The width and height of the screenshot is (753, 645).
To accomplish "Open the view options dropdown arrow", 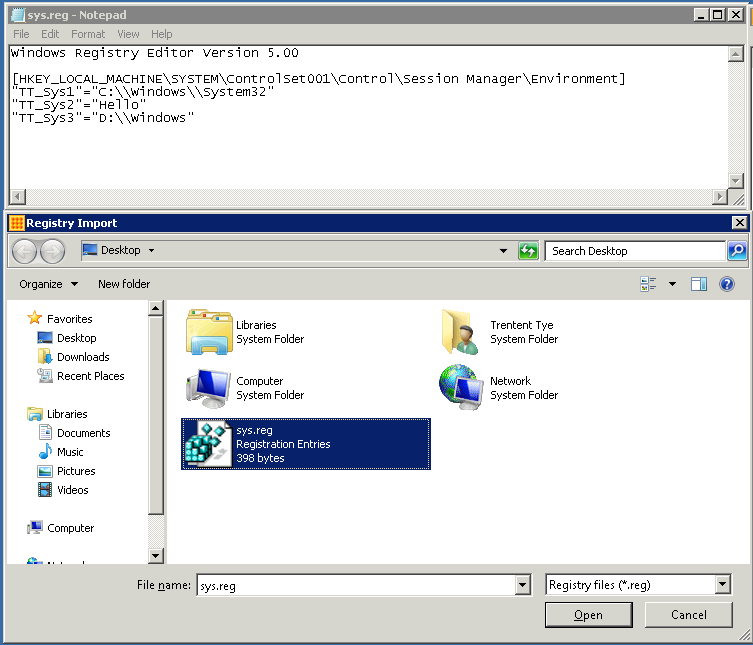I will point(672,284).
